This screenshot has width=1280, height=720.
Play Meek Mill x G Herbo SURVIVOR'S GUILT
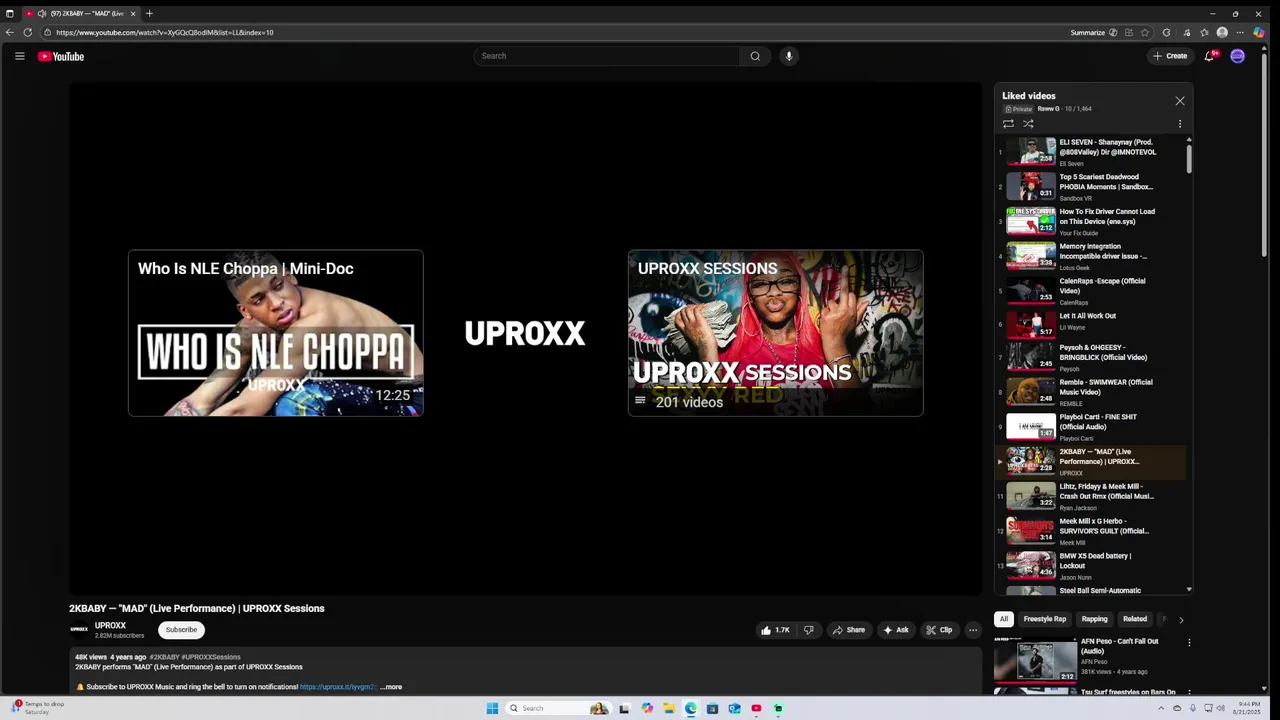tap(1091, 532)
